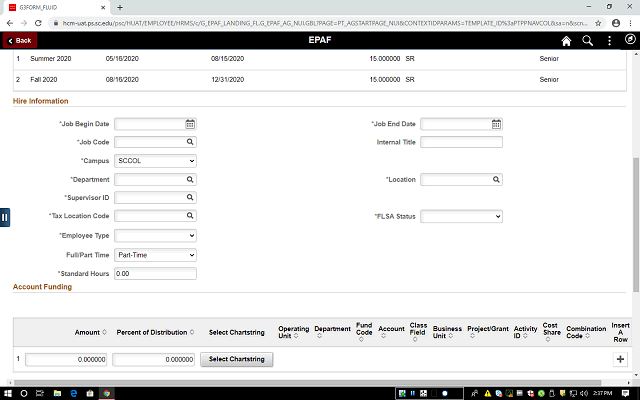640x400 pixels.
Task: Click the browser address bar URL
Action: pyautogui.click(x=324, y=23)
